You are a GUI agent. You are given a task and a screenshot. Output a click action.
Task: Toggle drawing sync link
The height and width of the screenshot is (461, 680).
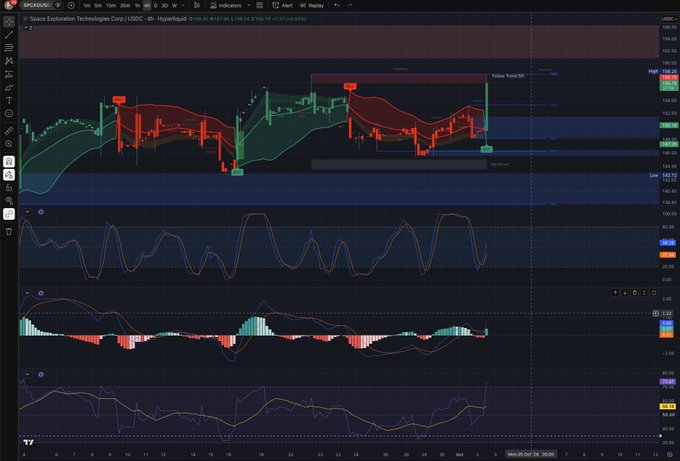(x=9, y=214)
